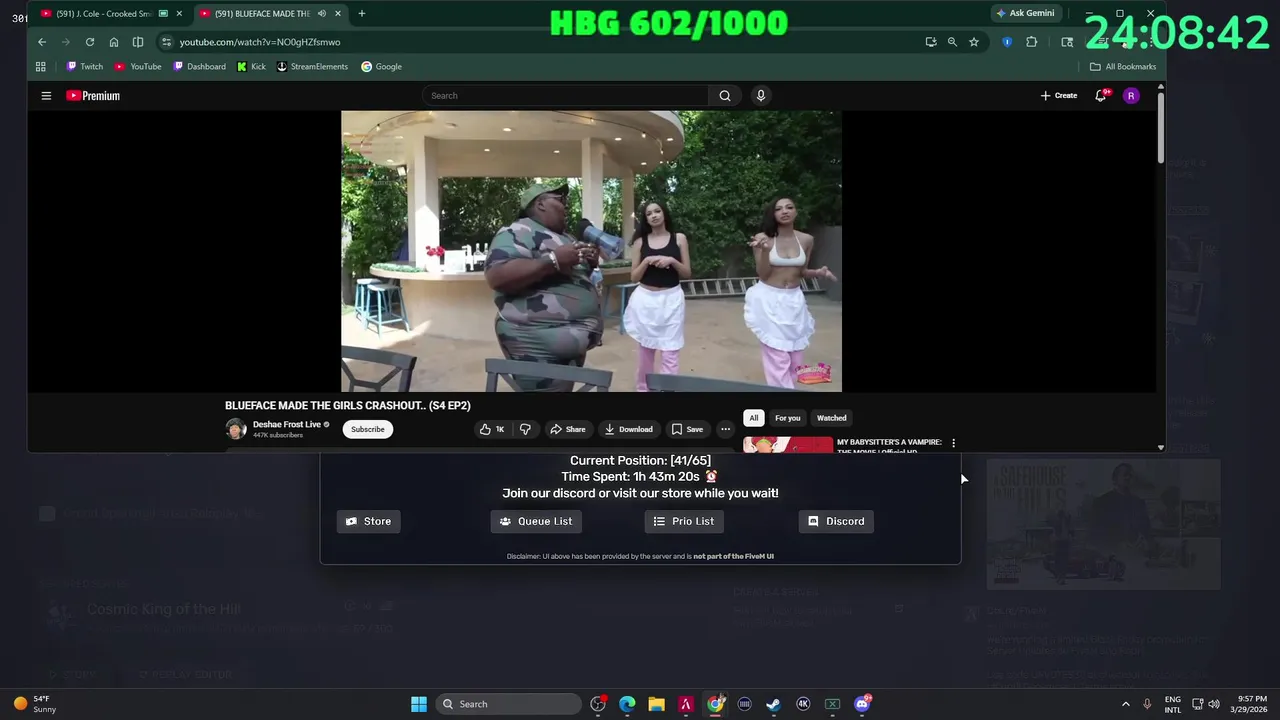This screenshot has height=720, width=1280.
Task: Open Discord from the taskbar
Action: [862, 704]
